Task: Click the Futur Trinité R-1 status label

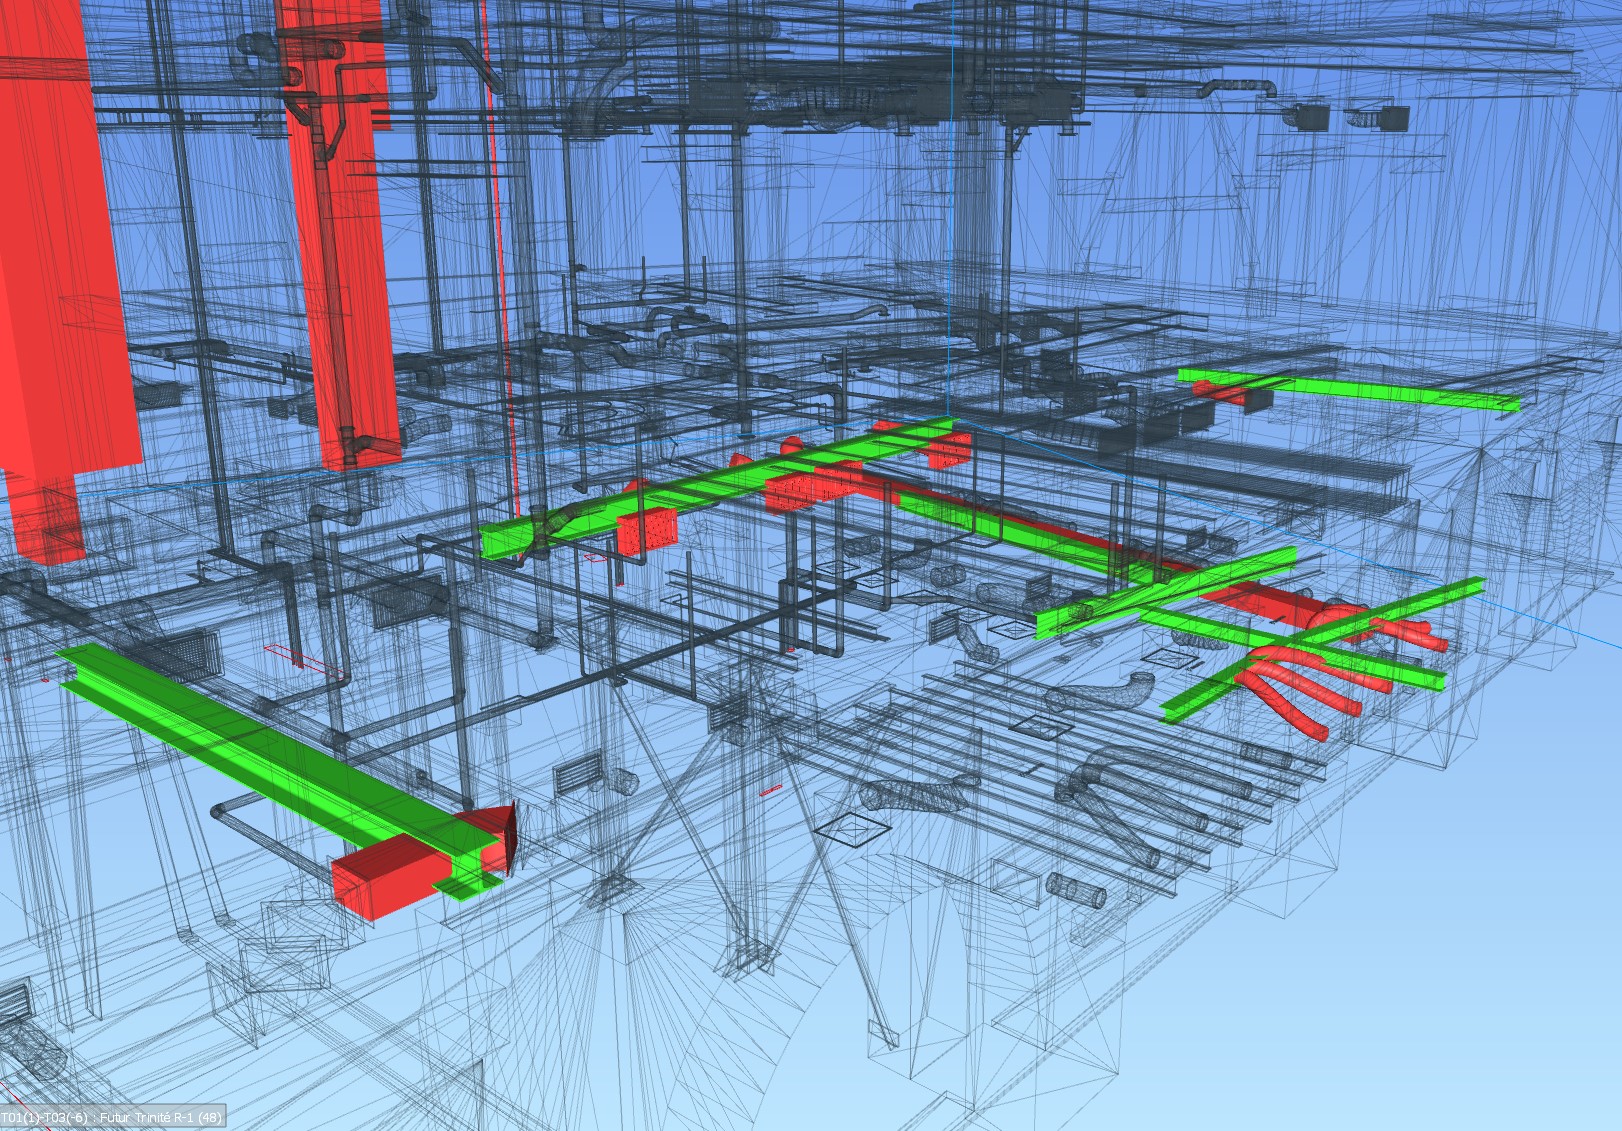Action: coord(112,1116)
